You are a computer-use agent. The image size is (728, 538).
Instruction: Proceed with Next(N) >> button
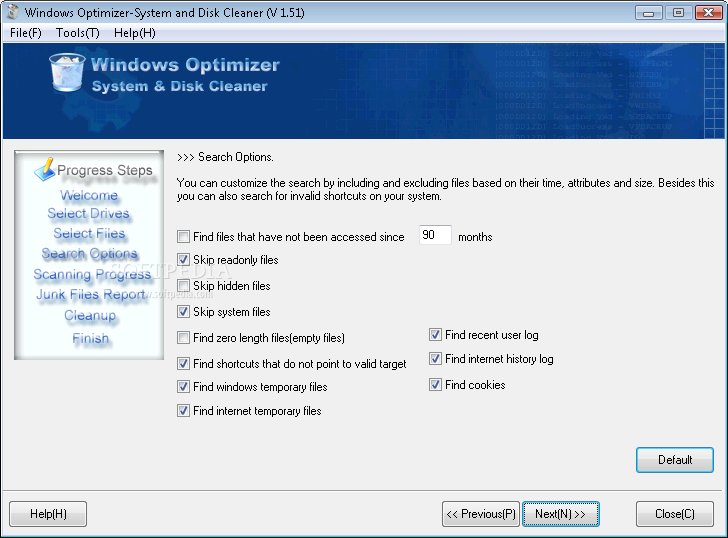coord(560,514)
